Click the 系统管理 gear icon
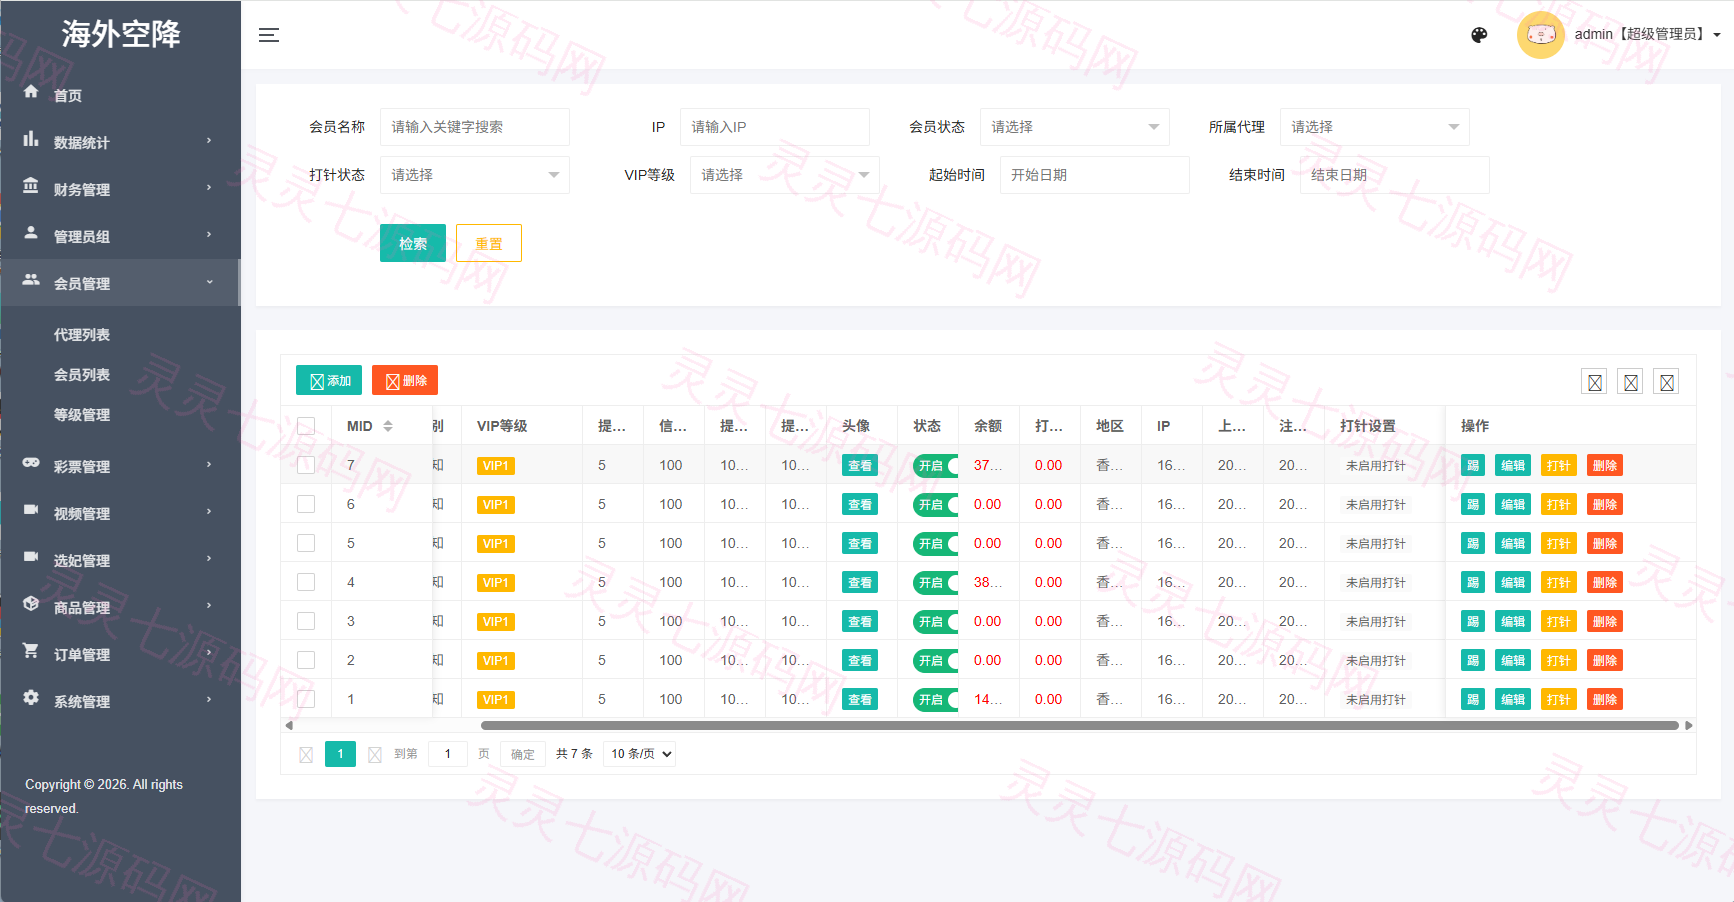 pos(31,698)
